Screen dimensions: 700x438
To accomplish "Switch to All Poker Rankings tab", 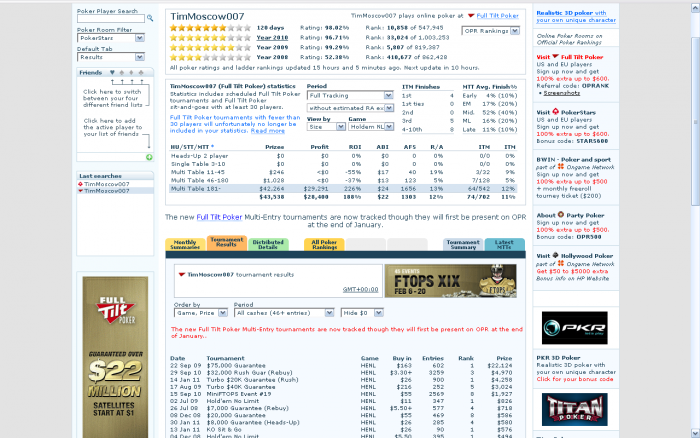I will tap(324, 244).
